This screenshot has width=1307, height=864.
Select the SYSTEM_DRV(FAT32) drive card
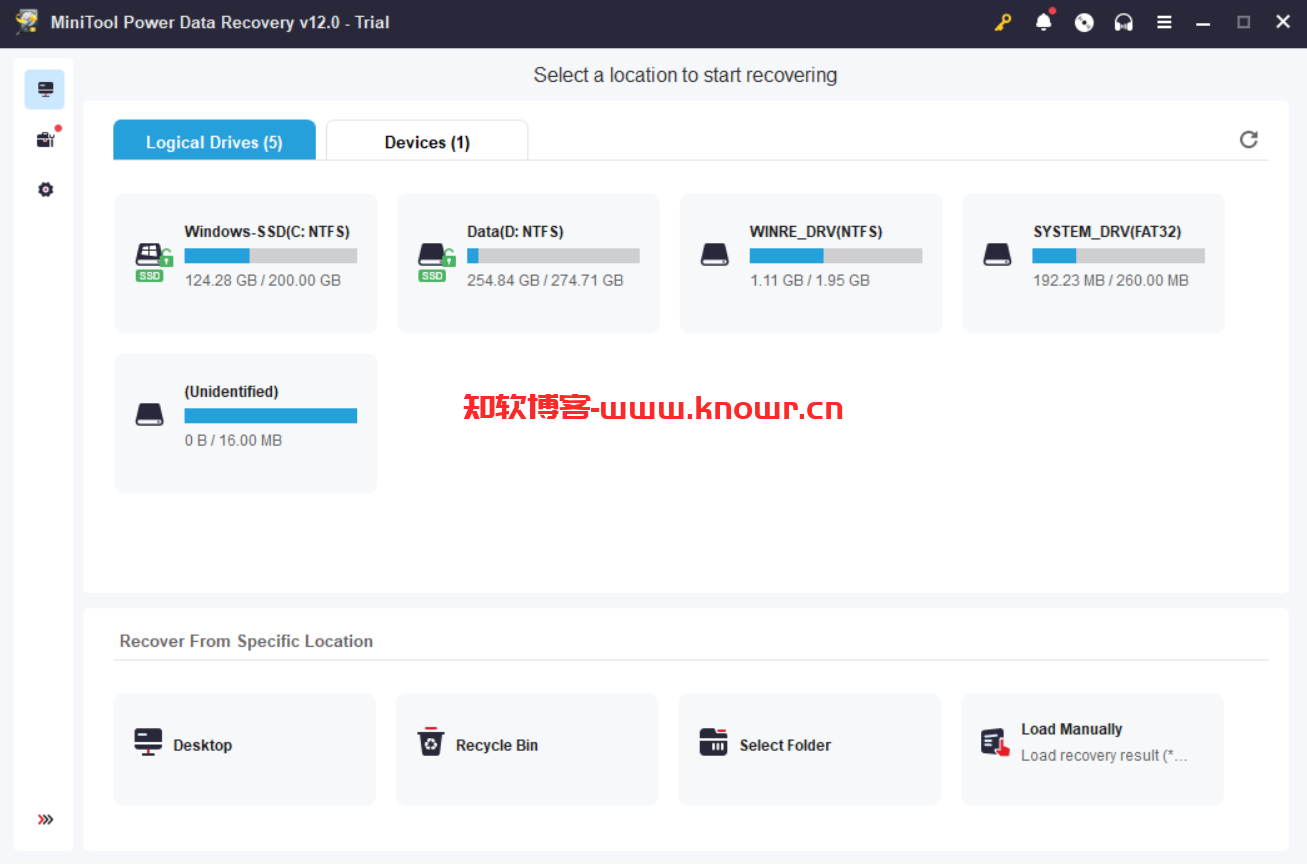pos(1093,263)
